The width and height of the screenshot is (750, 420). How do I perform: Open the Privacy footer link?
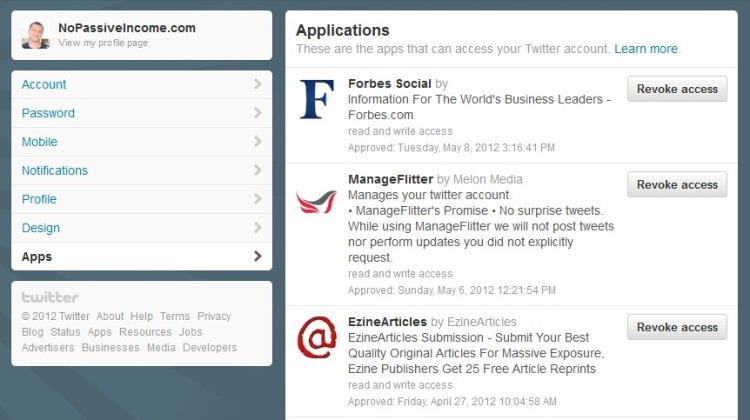214,316
